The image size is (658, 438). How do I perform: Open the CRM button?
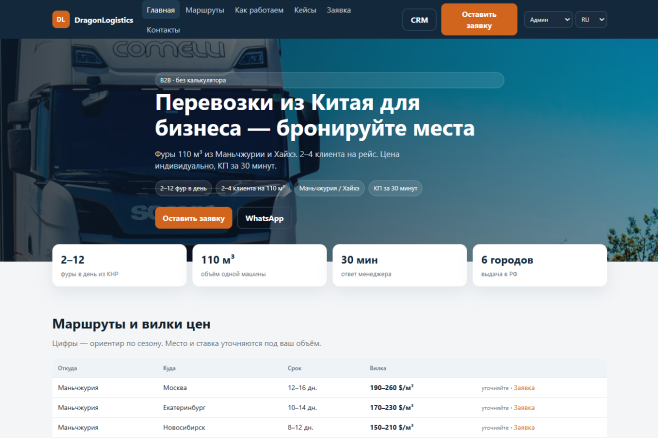pos(419,20)
